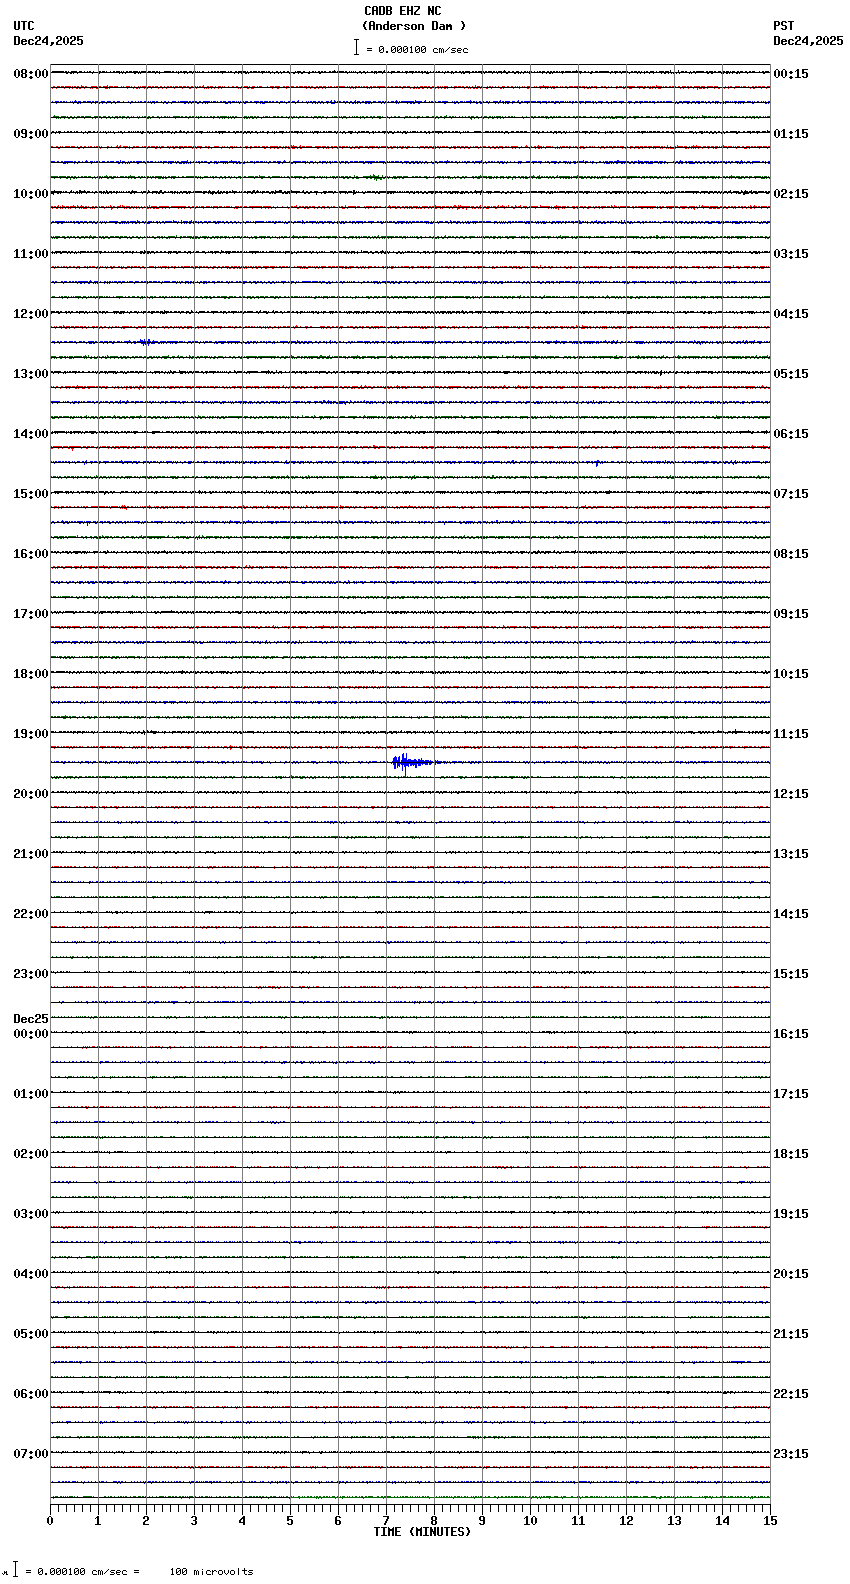Click the 23:15 PST time label
The height and width of the screenshot is (1584, 850).
(791, 1454)
